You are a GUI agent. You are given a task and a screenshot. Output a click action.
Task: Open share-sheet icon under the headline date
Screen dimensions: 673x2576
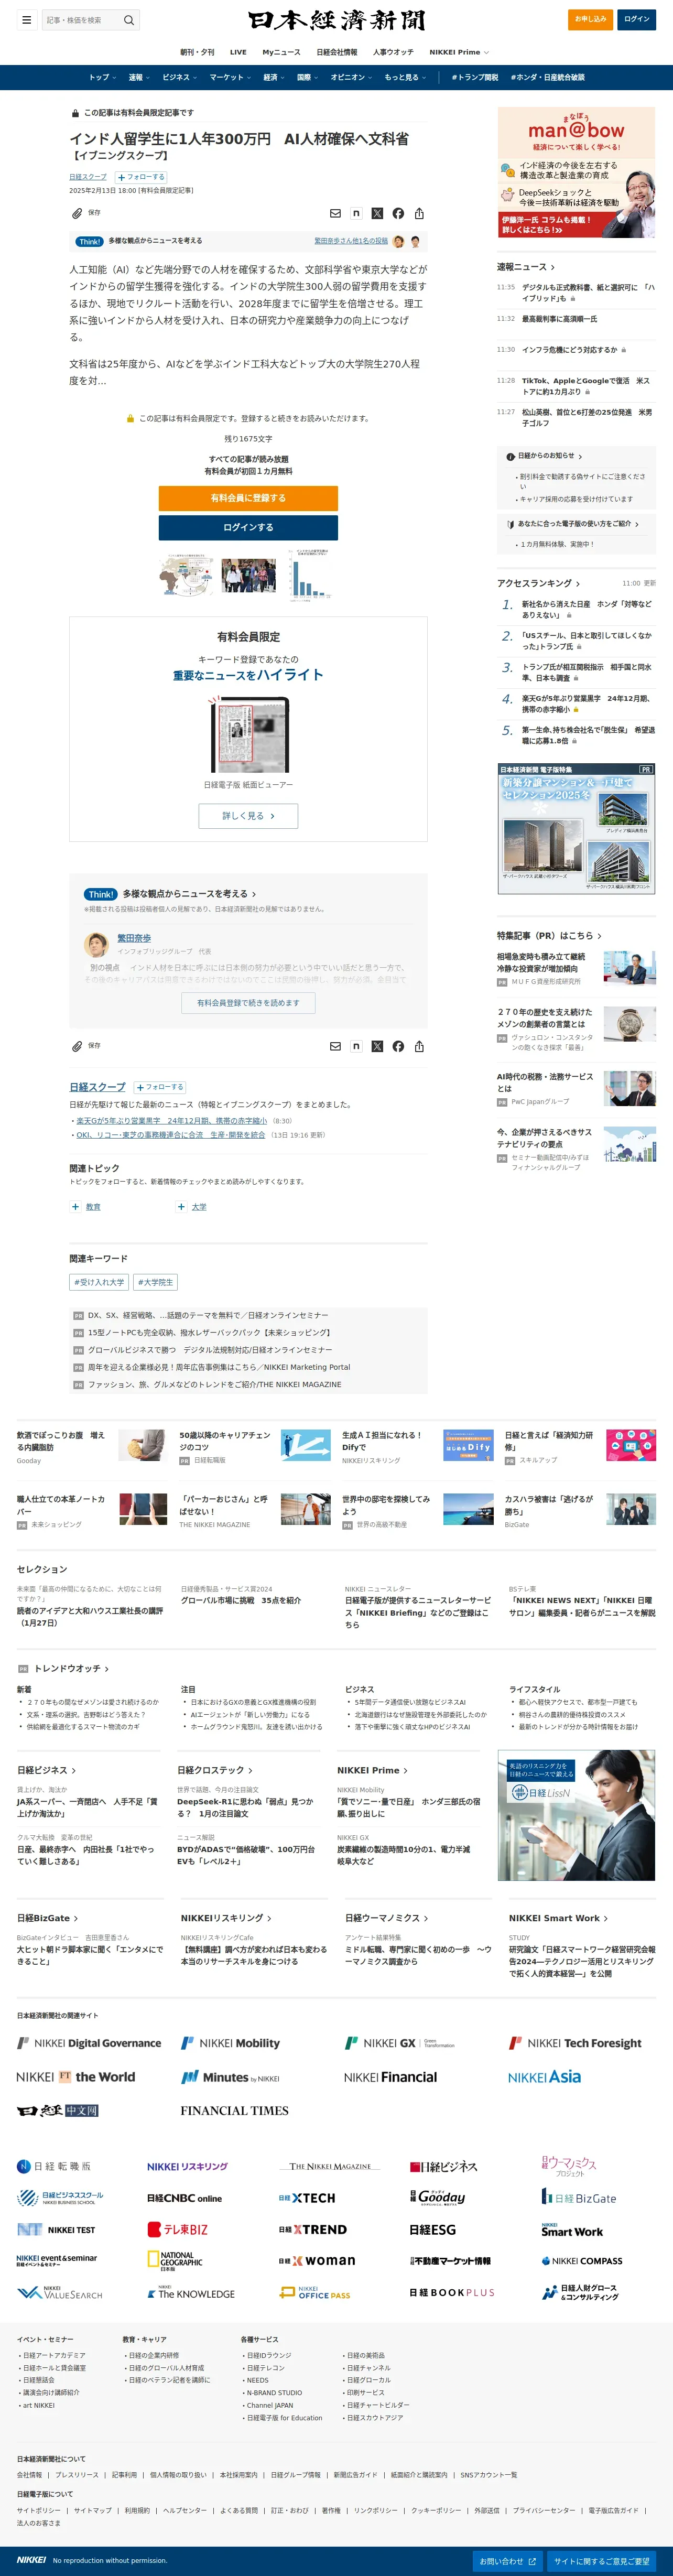pyautogui.click(x=419, y=213)
